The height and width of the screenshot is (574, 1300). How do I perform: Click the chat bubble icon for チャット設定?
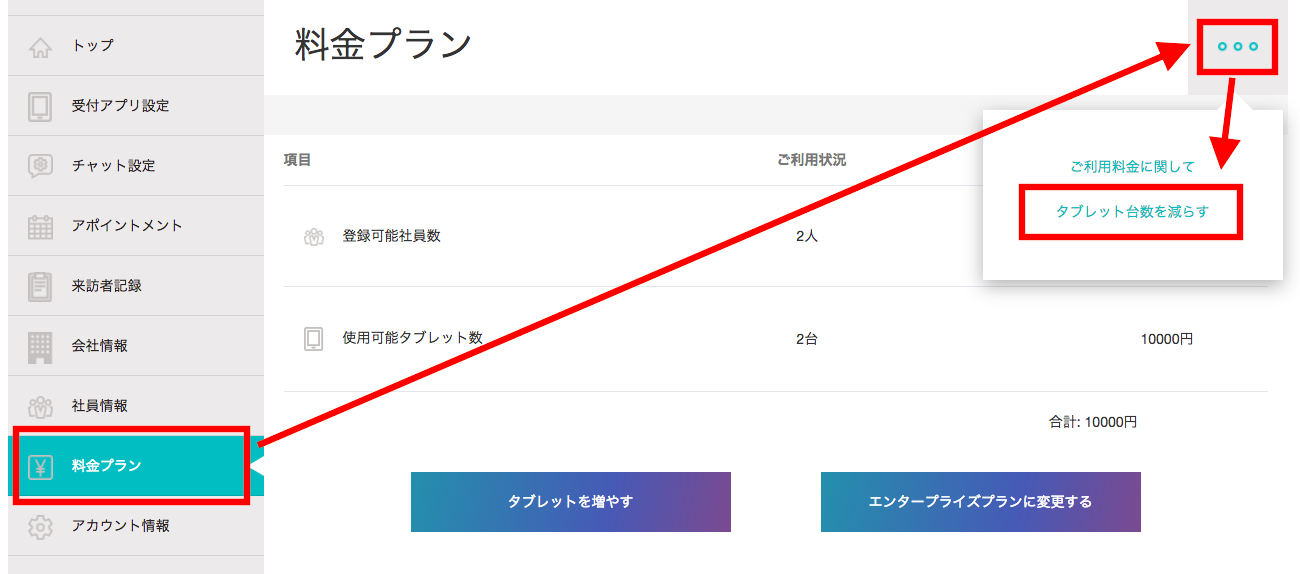tap(40, 166)
